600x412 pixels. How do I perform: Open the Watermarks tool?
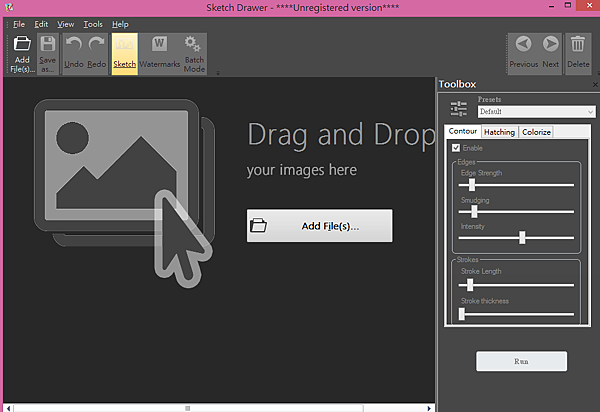(159, 46)
